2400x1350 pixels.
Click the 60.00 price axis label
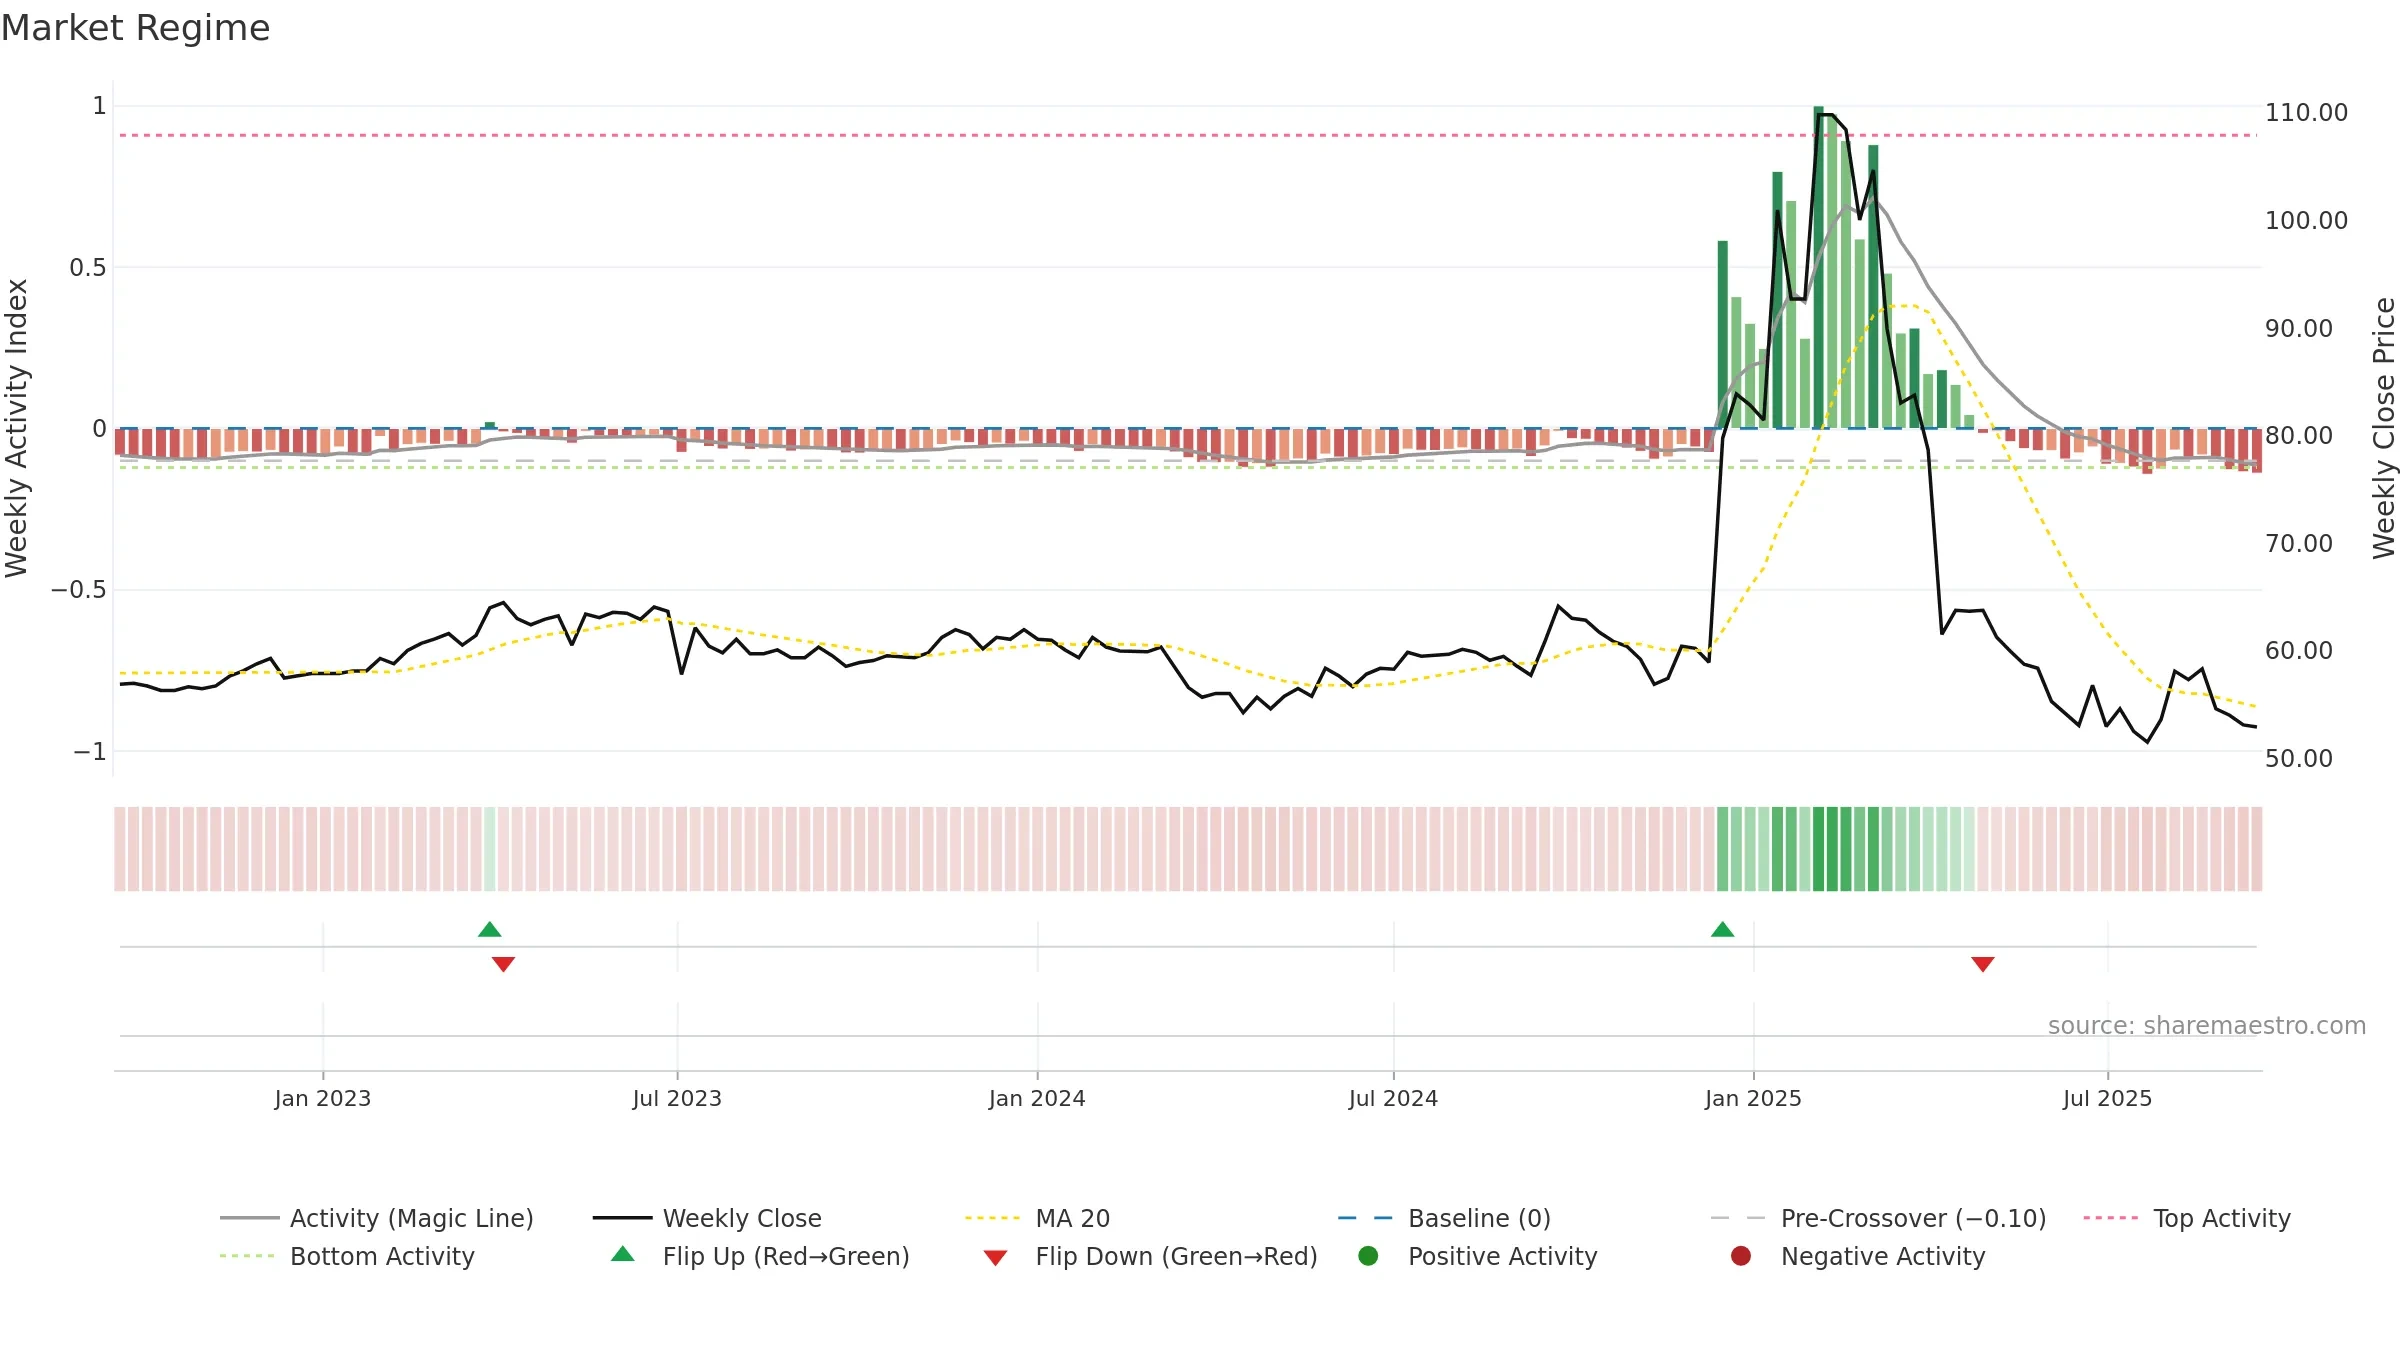2298,650
